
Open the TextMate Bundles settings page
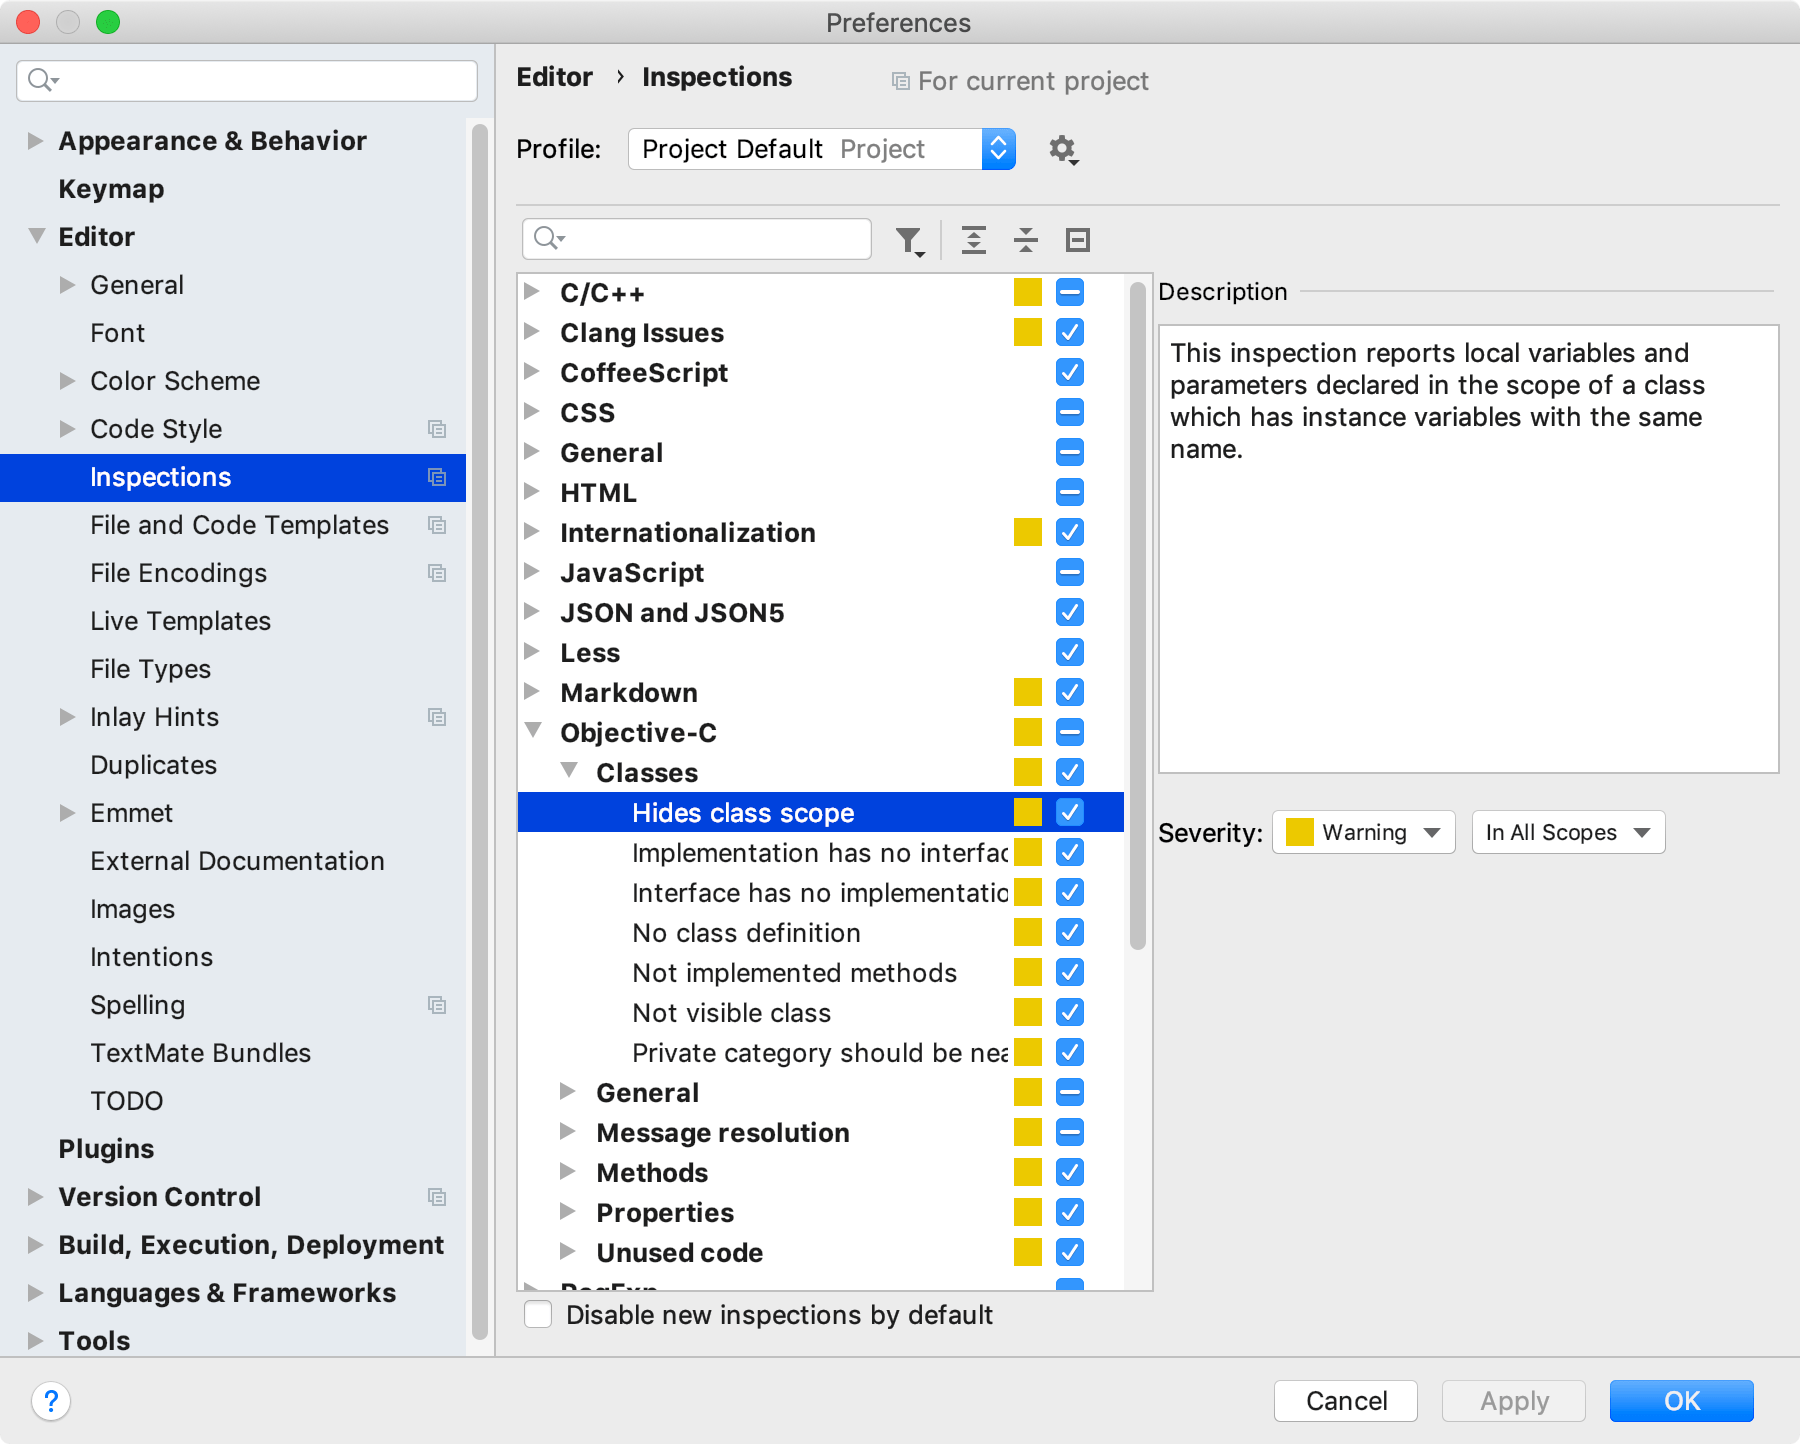coord(200,1053)
